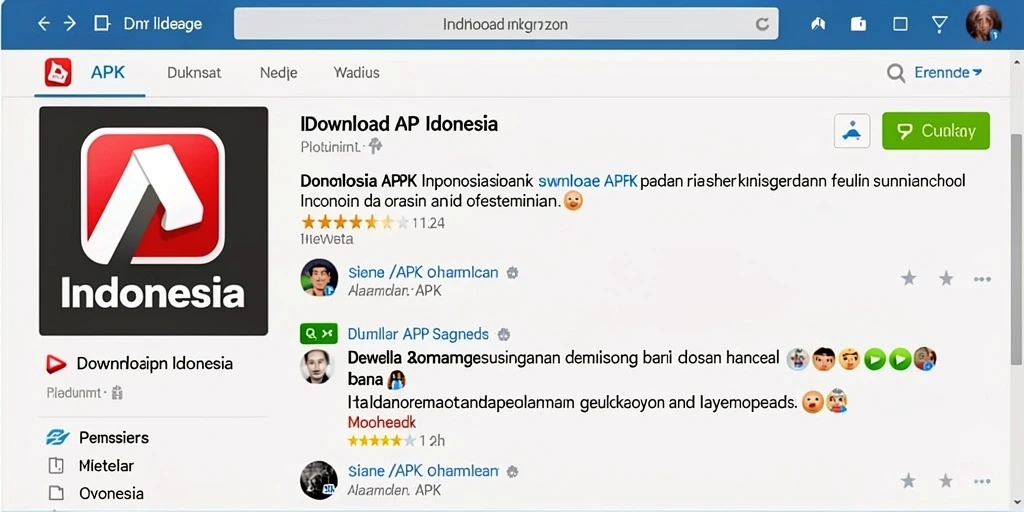The image size is (1024, 512).
Task: Open the funnel filter icon in toolbar
Action: pos(939,25)
